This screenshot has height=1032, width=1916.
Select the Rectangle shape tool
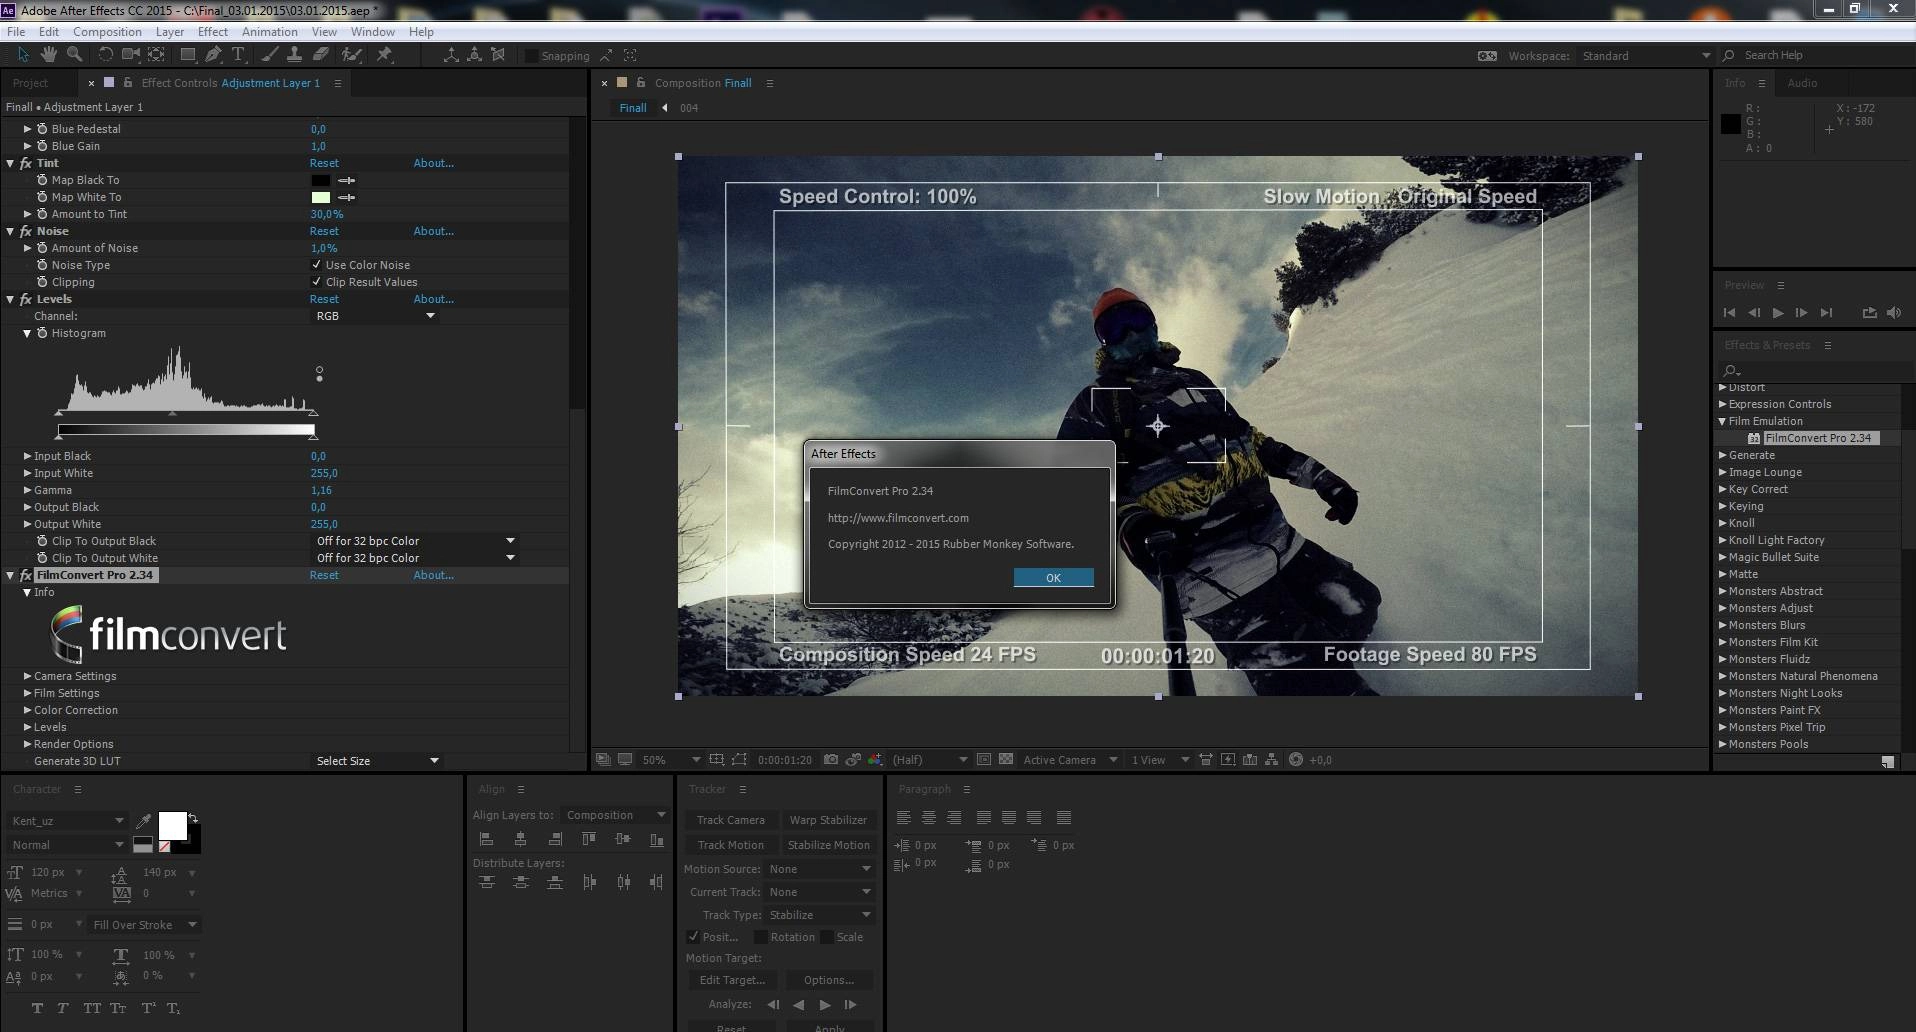tap(187, 55)
